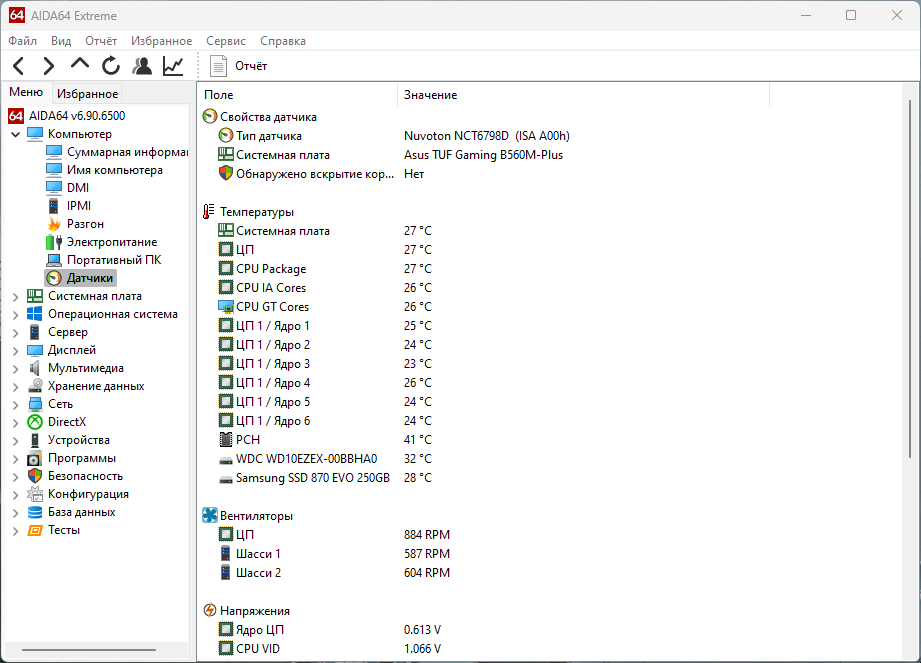921x663 pixels.
Task: Select the AIDA64 v6.90.6500 root icon
Action: (16, 116)
